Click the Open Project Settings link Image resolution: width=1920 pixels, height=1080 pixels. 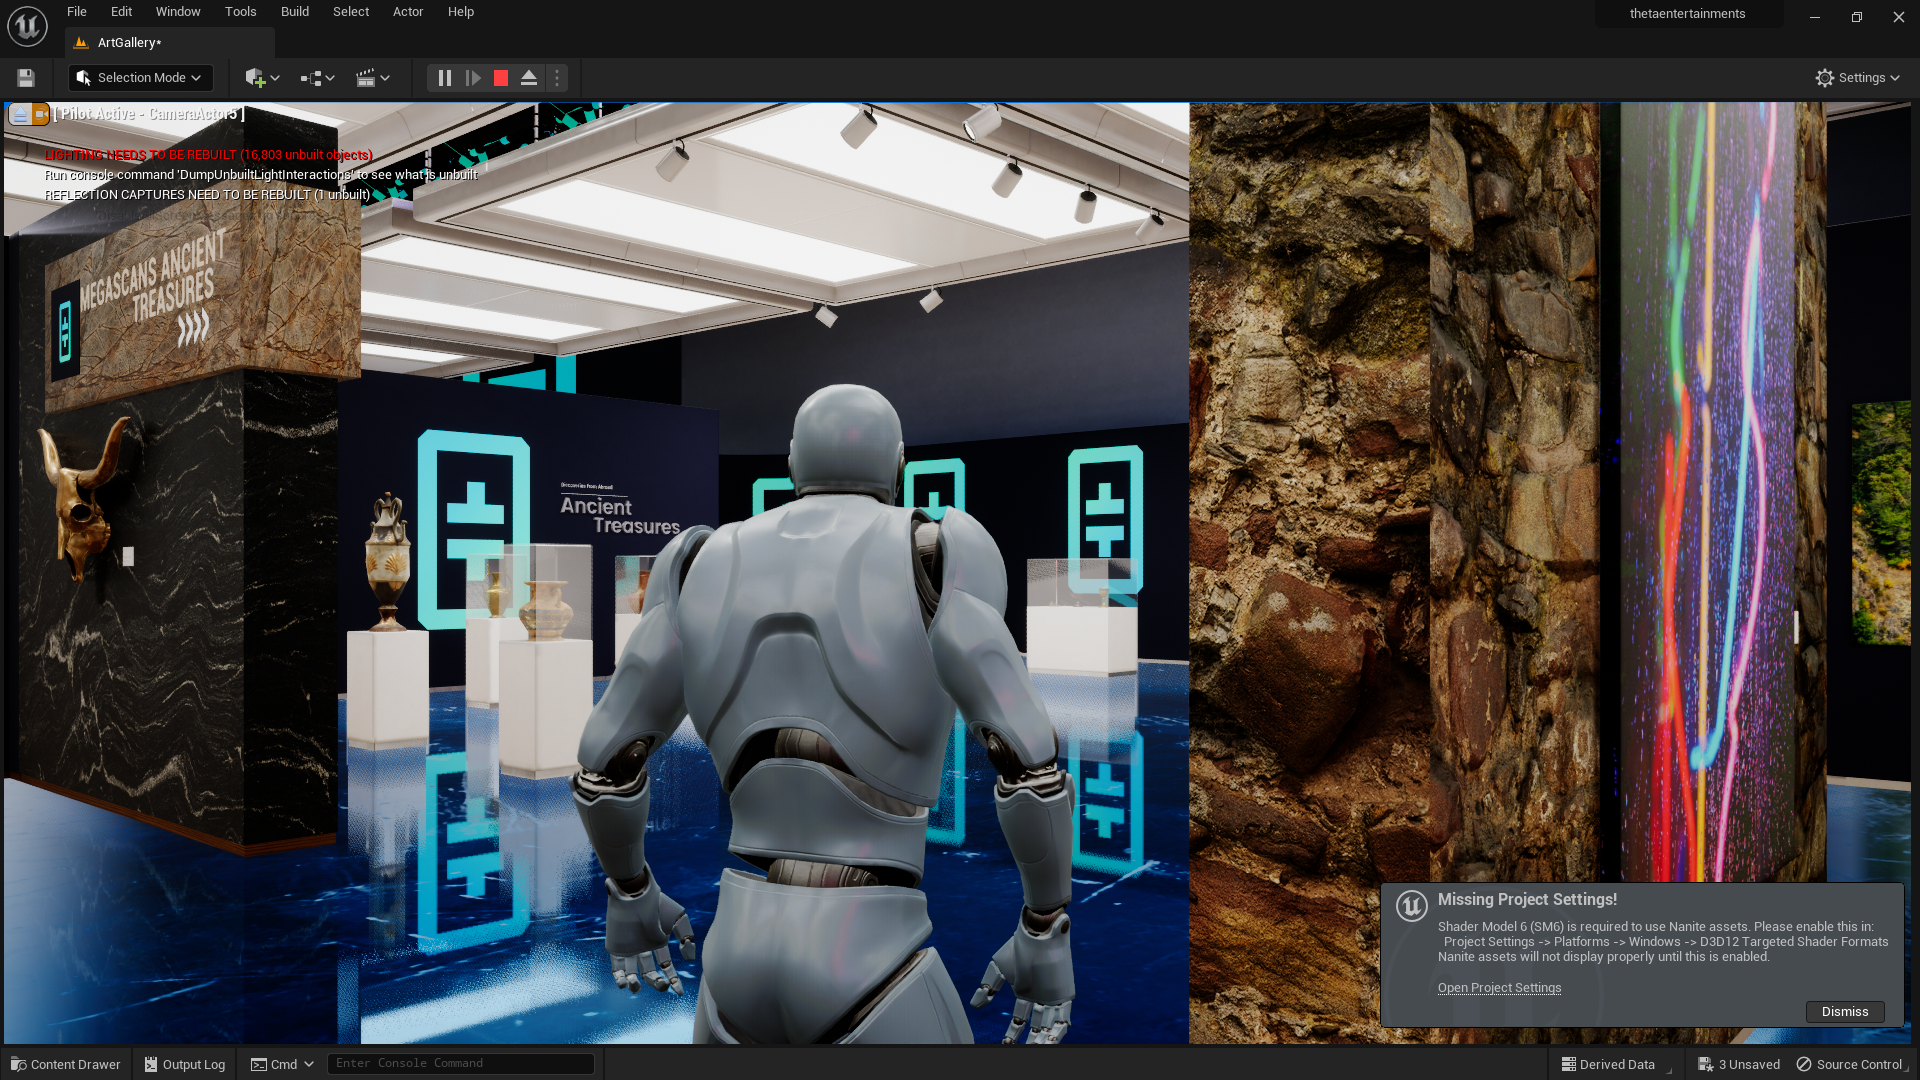(1499, 988)
